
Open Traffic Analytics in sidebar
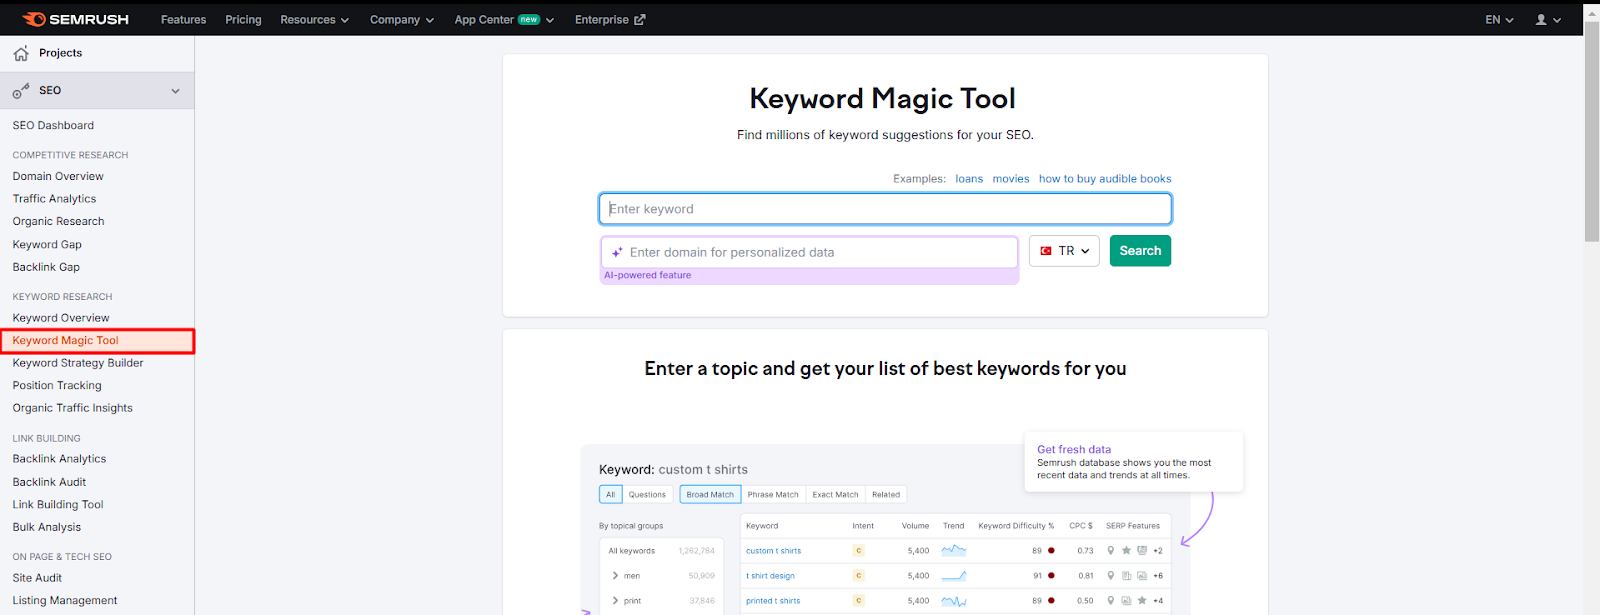[54, 199]
